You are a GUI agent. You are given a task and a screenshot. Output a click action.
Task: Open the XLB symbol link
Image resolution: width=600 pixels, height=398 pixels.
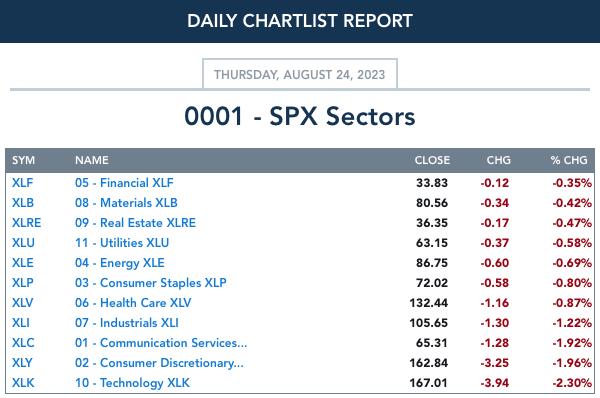23,203
